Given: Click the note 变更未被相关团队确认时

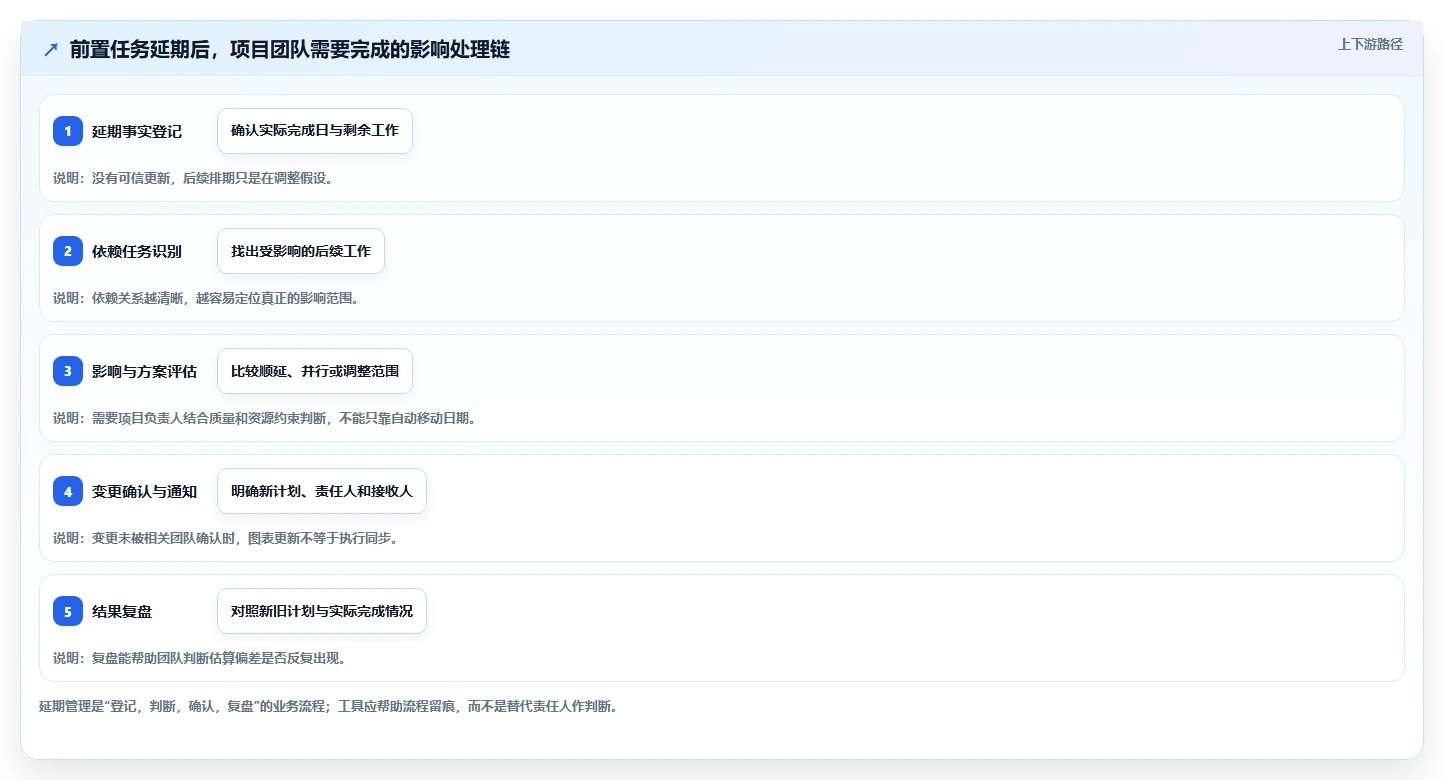Looking at the screenshot, I should pyautogui.click(x=226, y=538).
